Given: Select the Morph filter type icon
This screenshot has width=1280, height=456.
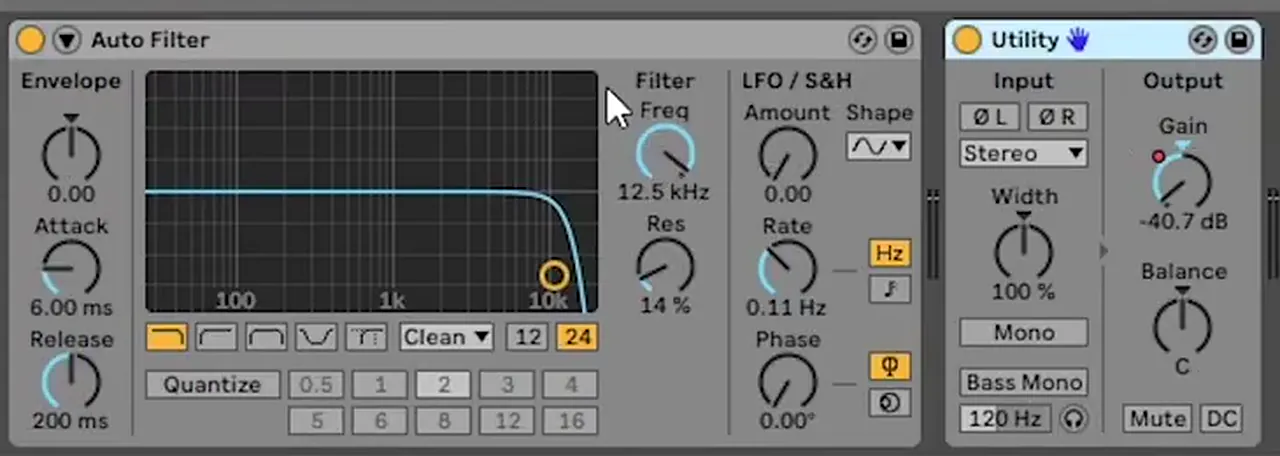Looking at the screenshot, I should (366, 337).
